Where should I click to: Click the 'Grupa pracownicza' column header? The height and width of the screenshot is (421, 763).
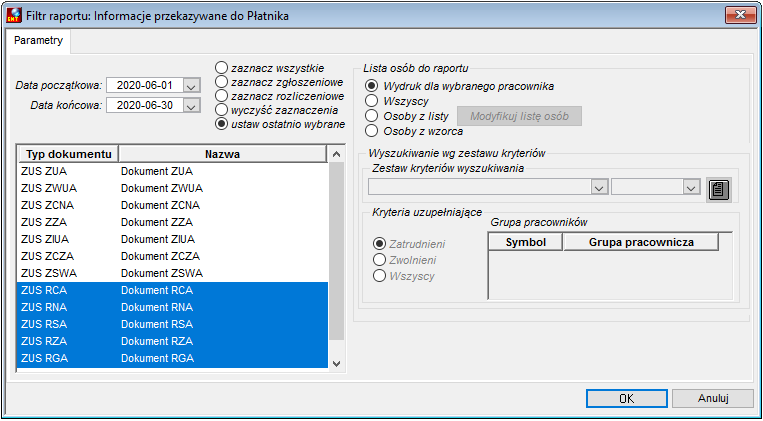[641, 242]
